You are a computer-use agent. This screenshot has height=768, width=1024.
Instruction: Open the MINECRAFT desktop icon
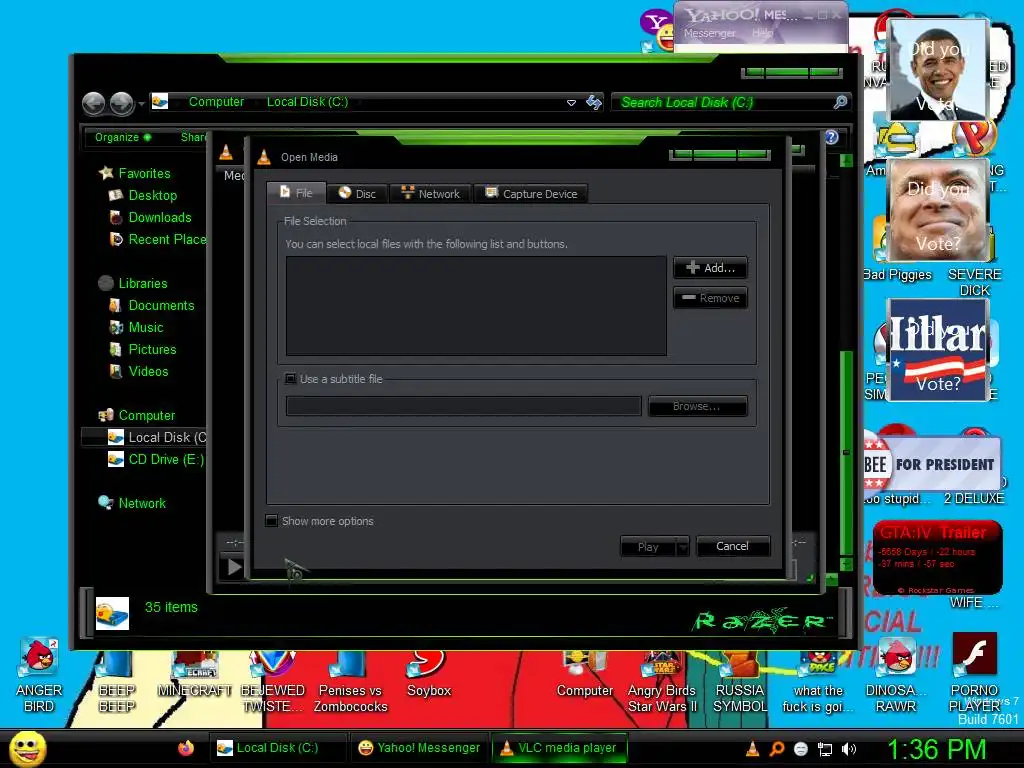[195, 675]
